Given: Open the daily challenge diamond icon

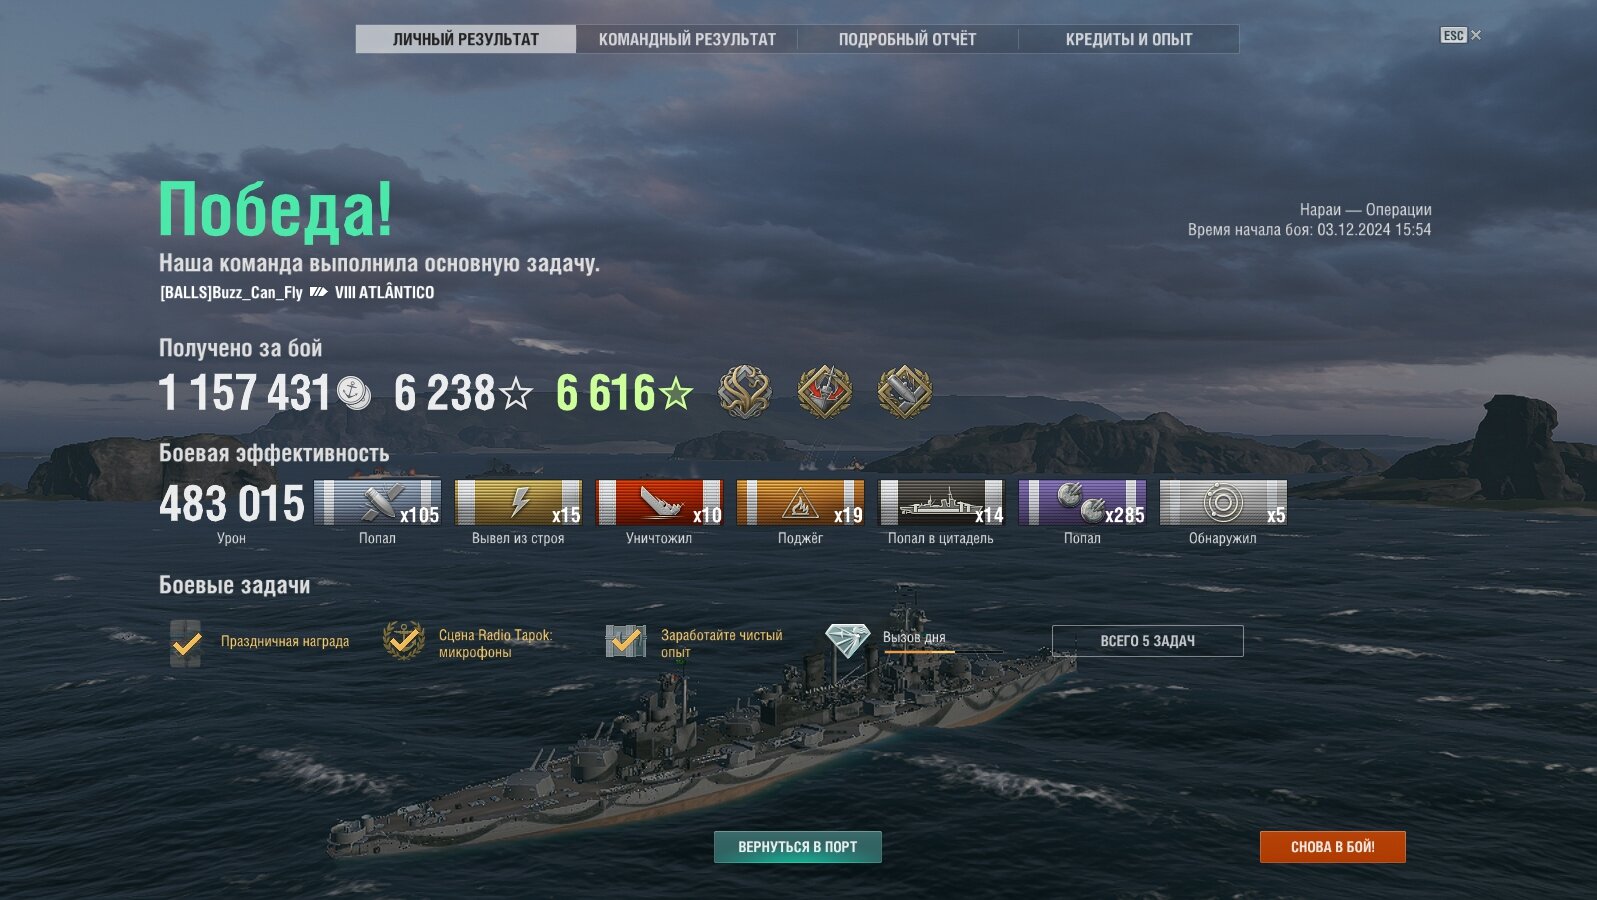Looking at the screenshot, I should (847, 640).
